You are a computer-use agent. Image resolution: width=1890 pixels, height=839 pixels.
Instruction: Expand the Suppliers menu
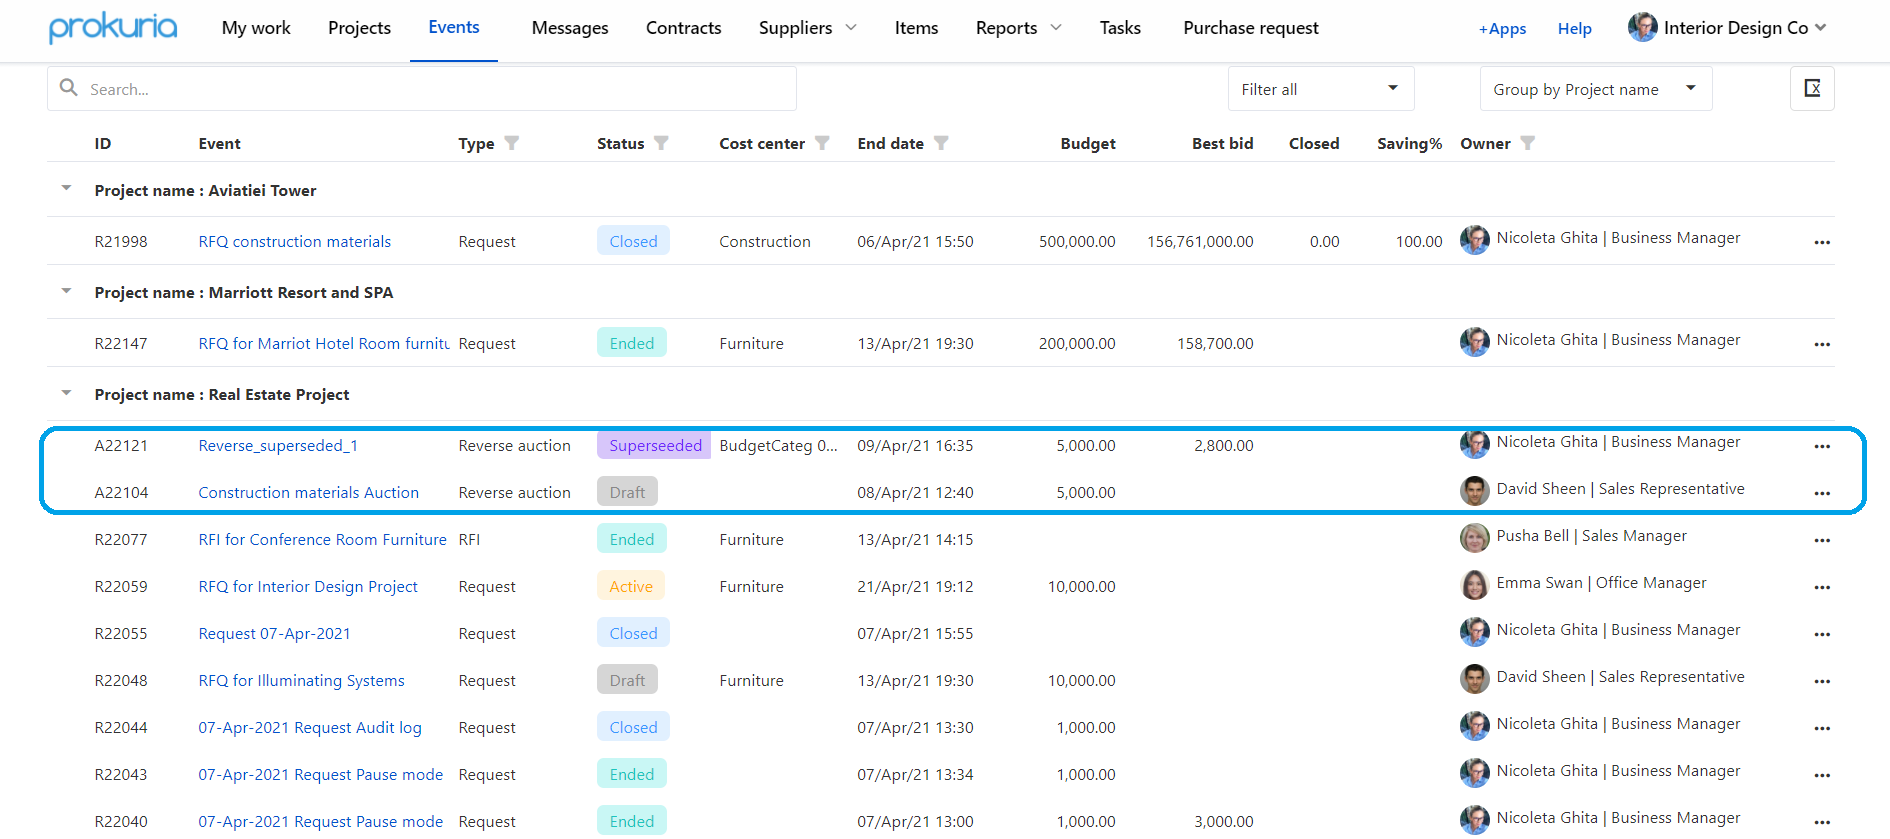click(x=807, y=28)
